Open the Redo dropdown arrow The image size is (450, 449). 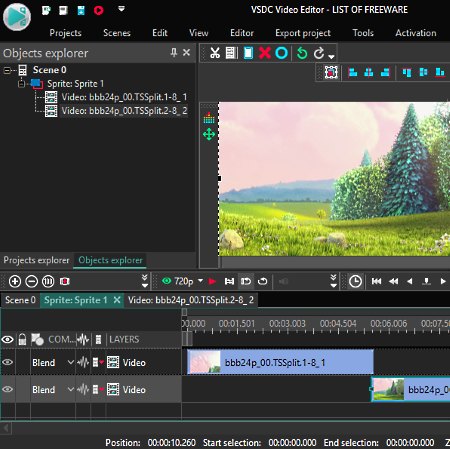(x=331, y=56)
